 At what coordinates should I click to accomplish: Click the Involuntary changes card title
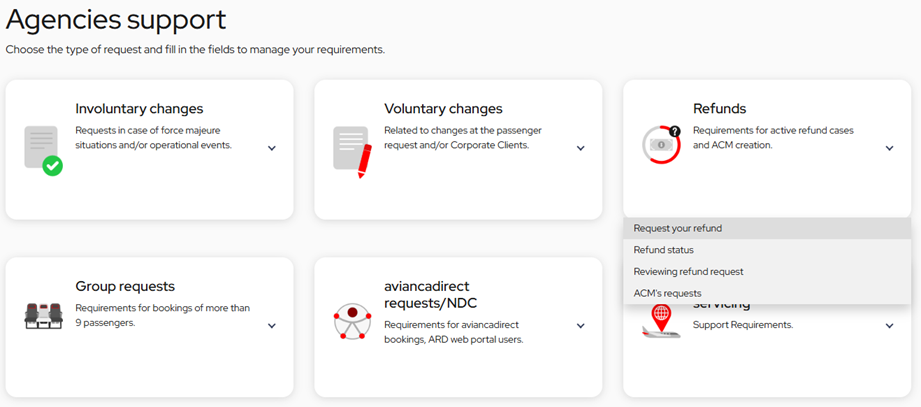click(x=139, y=109)
